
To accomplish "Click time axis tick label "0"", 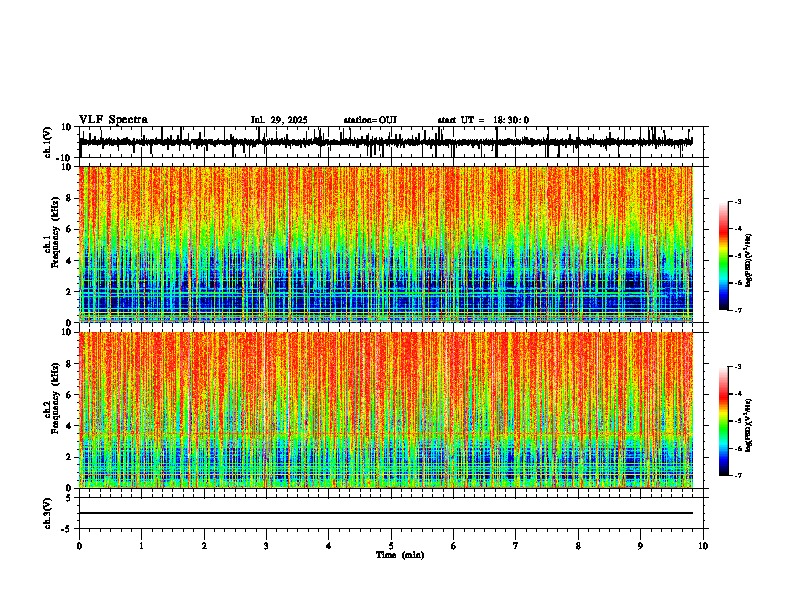I will [x=79, y=546].
